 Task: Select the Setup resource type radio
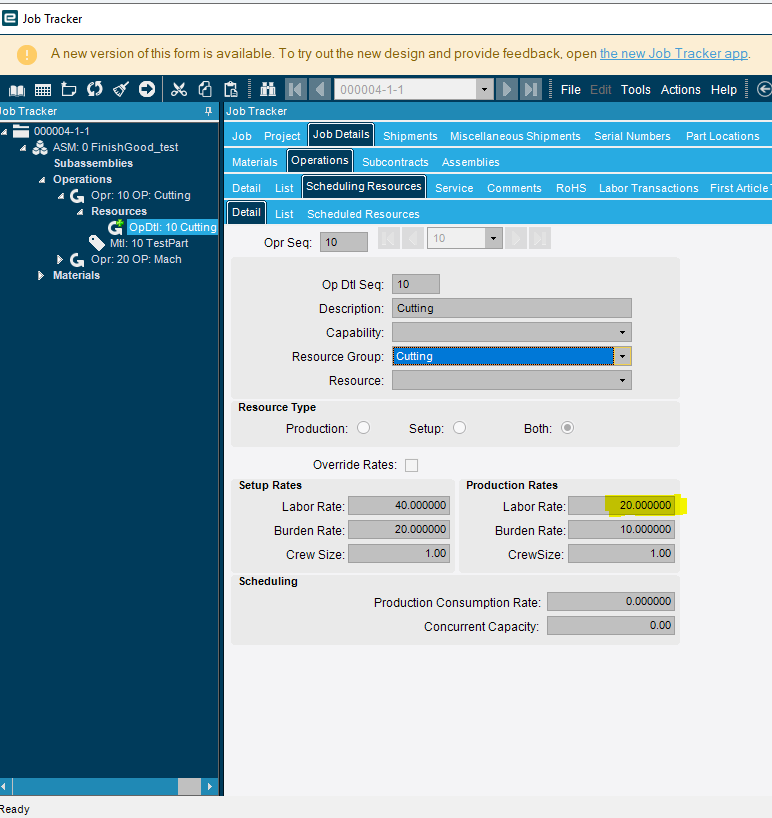point(460,428)
